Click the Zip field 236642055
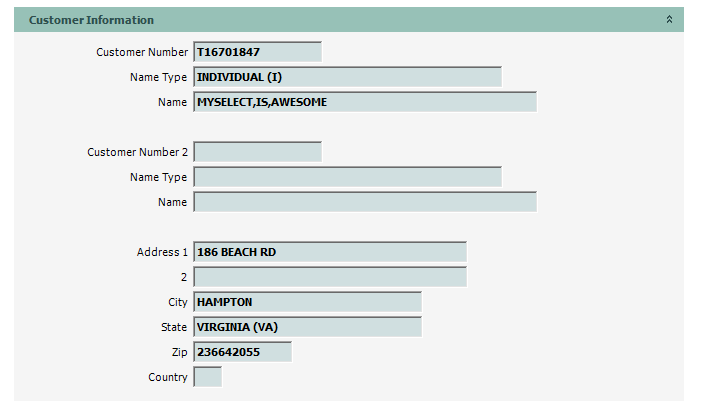This screenshot has height=410, width=718. coord(242,352)
